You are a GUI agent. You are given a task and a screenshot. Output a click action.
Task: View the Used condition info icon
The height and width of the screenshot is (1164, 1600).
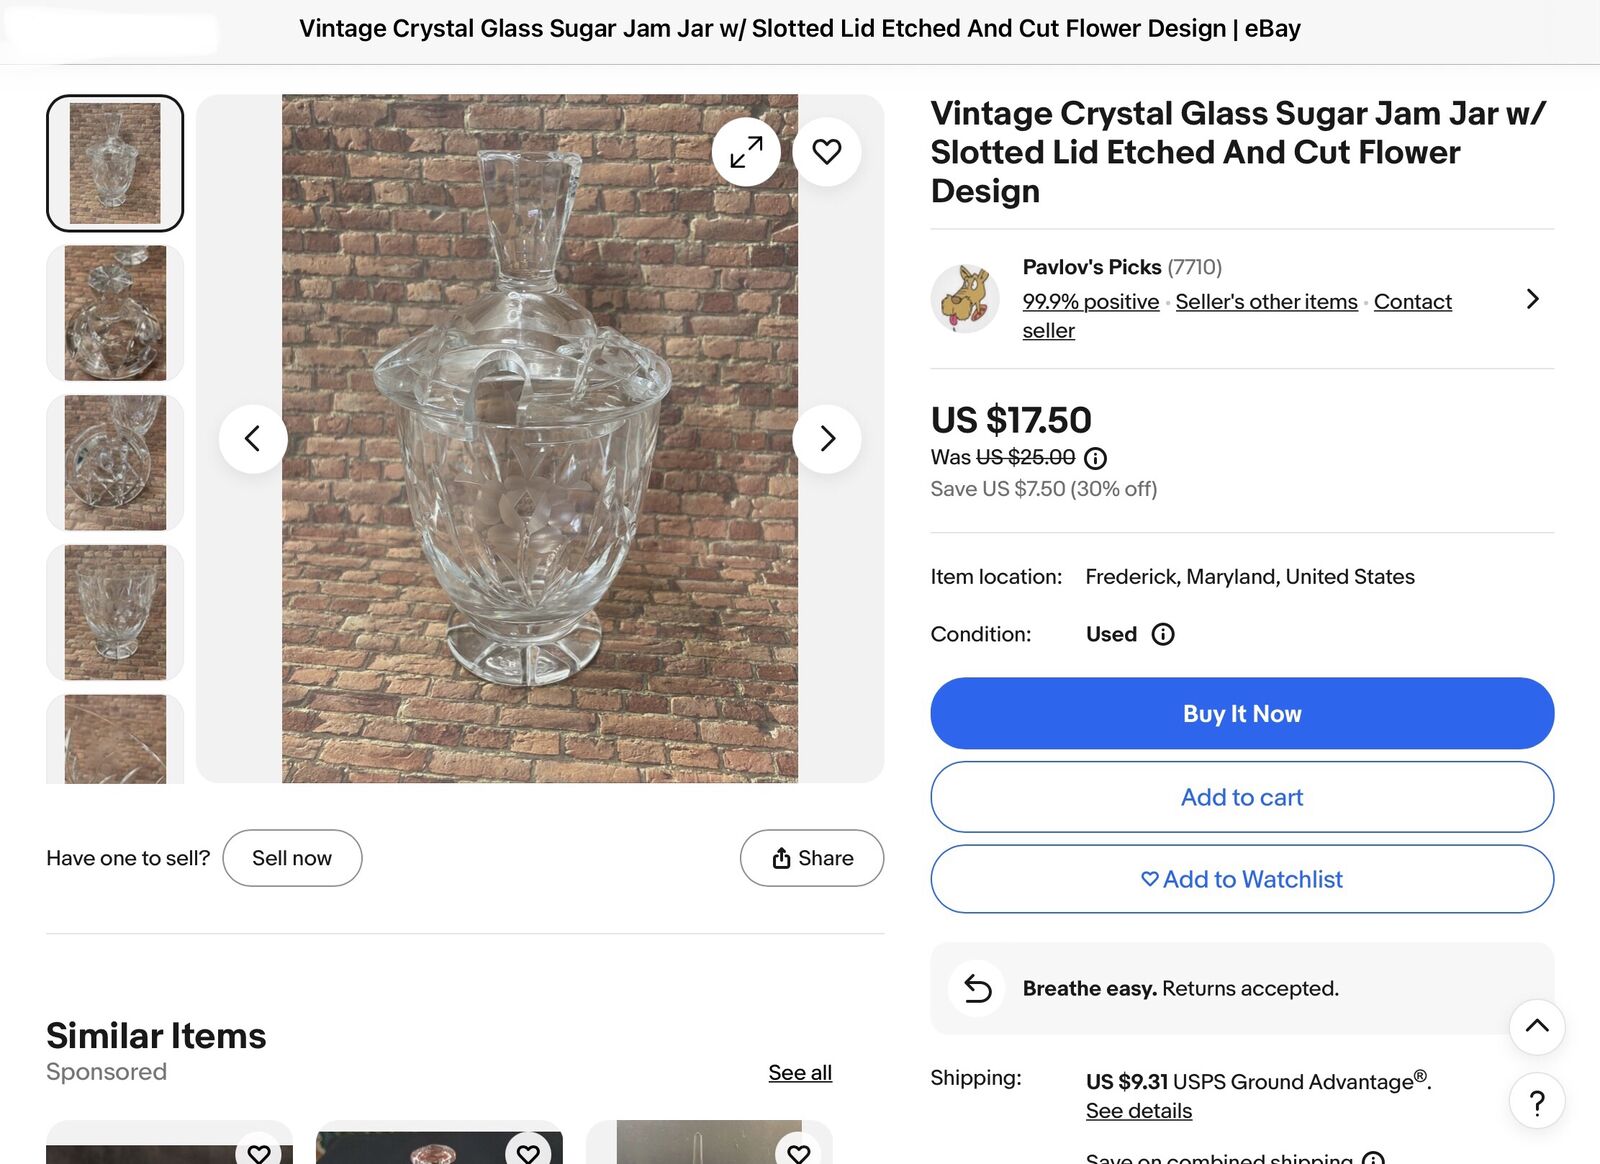click(x=1163, y=634)
